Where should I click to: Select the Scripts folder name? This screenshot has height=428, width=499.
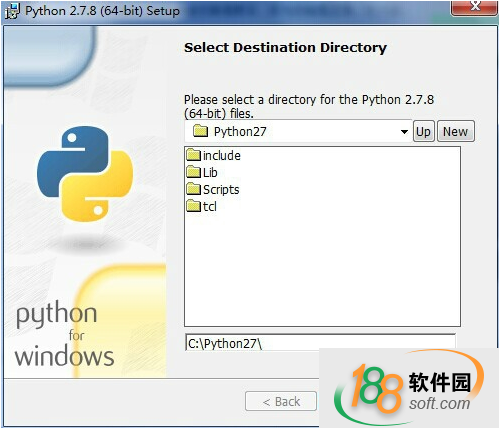[221, 190]
